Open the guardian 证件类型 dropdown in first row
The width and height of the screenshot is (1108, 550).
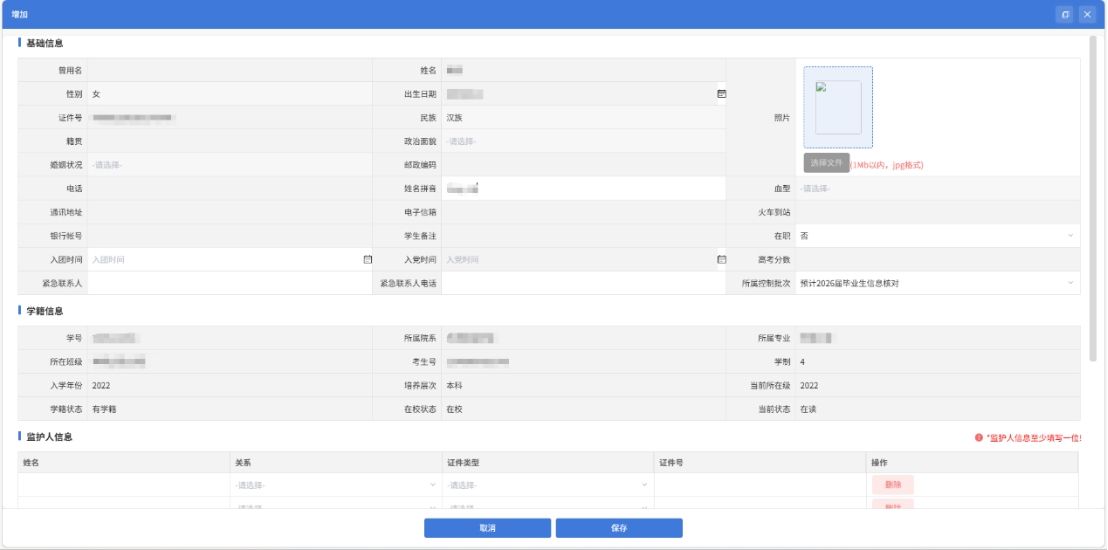tap(547, 485)
